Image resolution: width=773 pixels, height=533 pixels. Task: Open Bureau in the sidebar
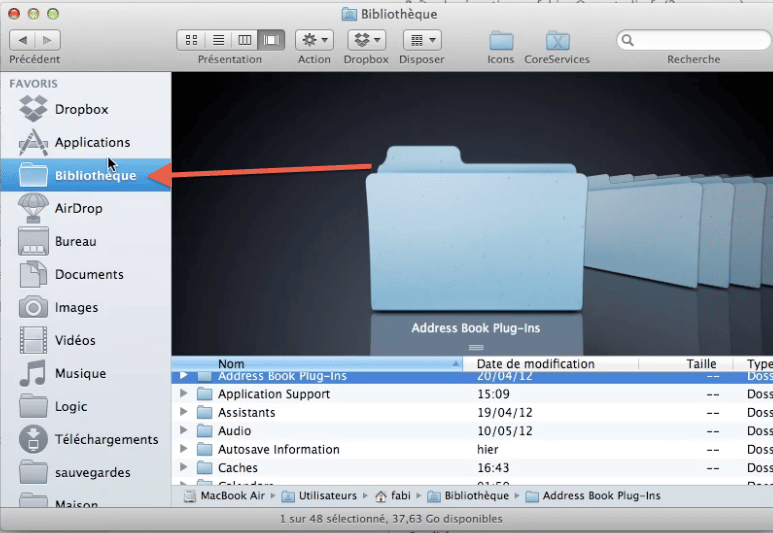[86, 241]
